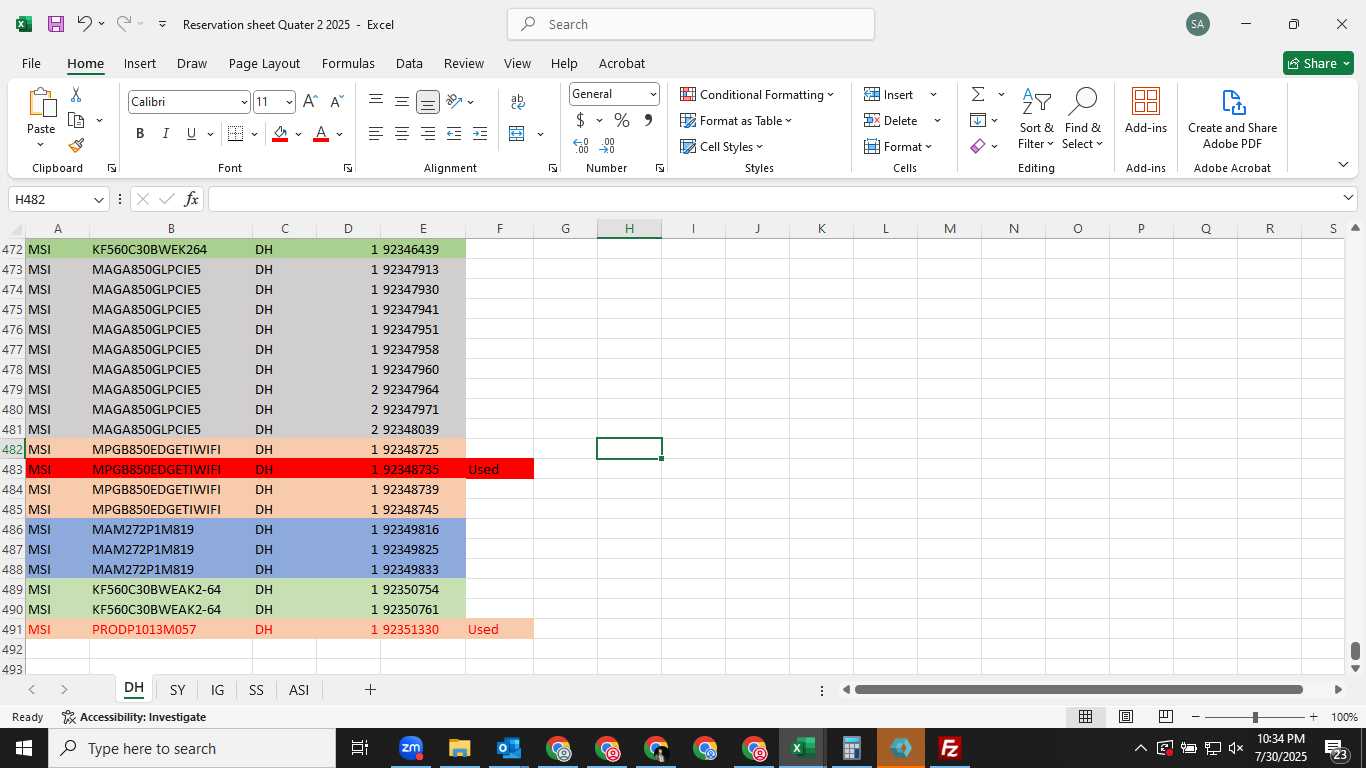This screenshot has height=768, width=1366.
Task: Apply percent style
Action: pos(621,120)
